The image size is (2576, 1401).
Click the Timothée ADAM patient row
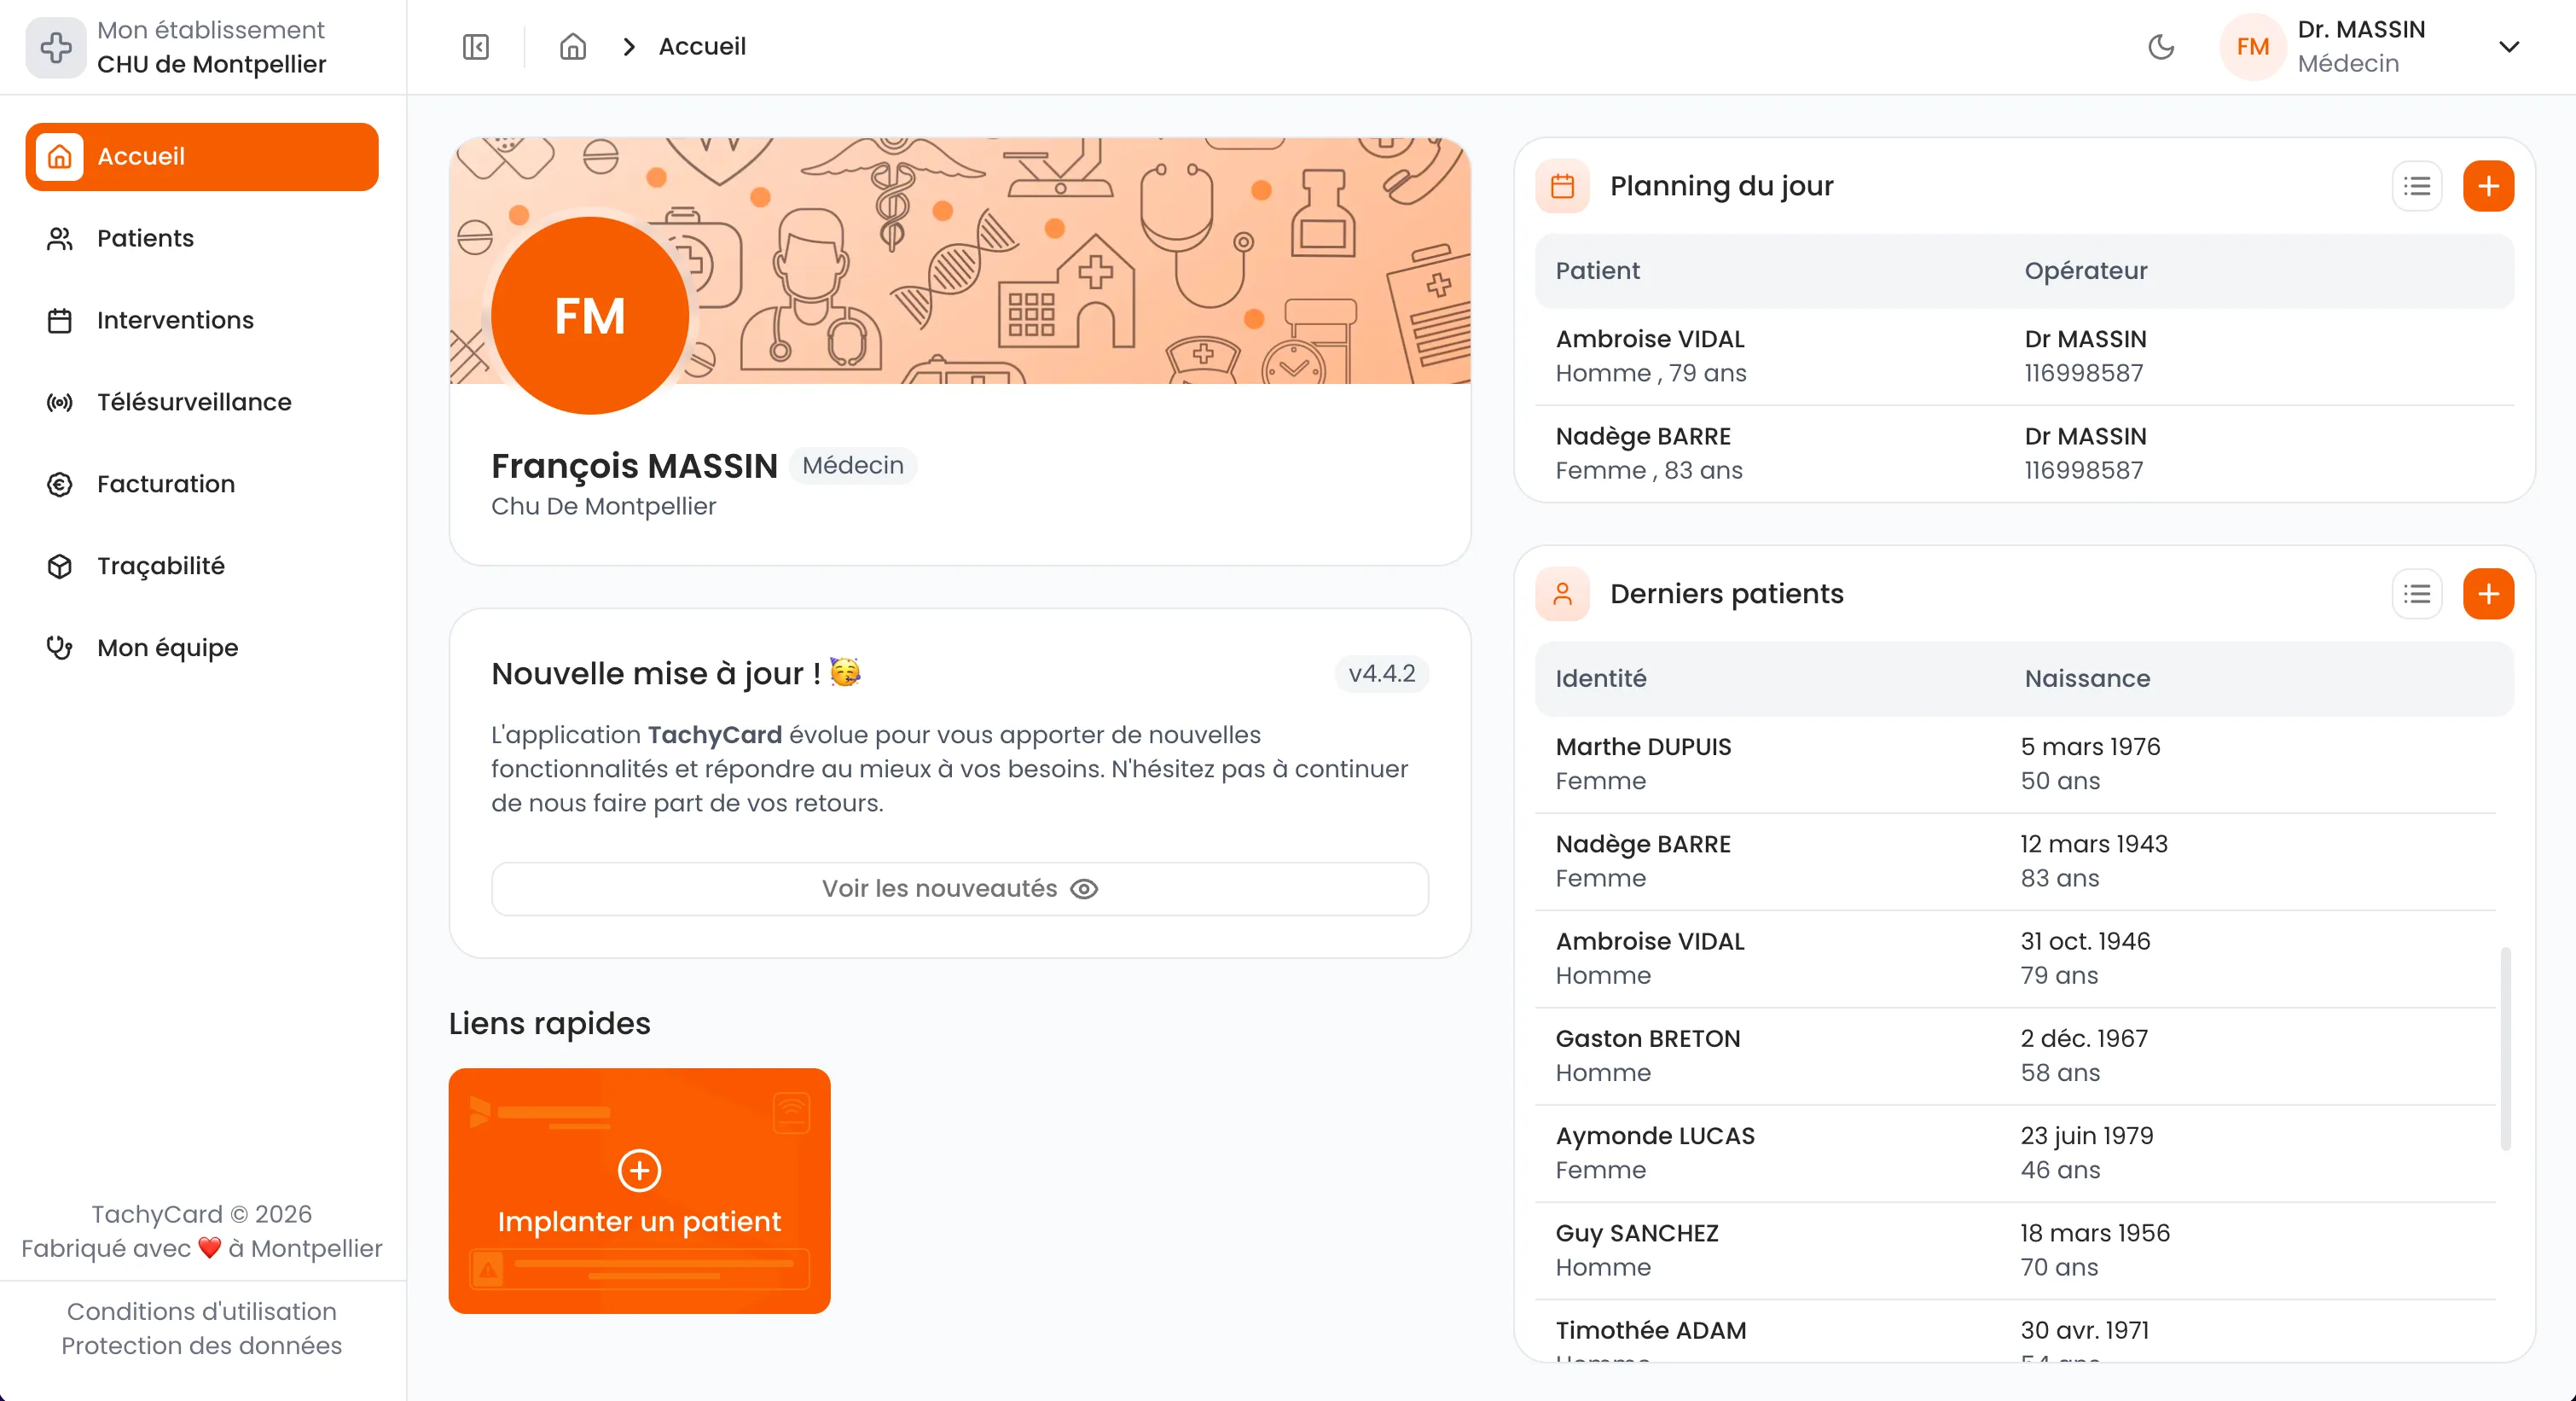pyautogui.click(x=2015, y=1331)
